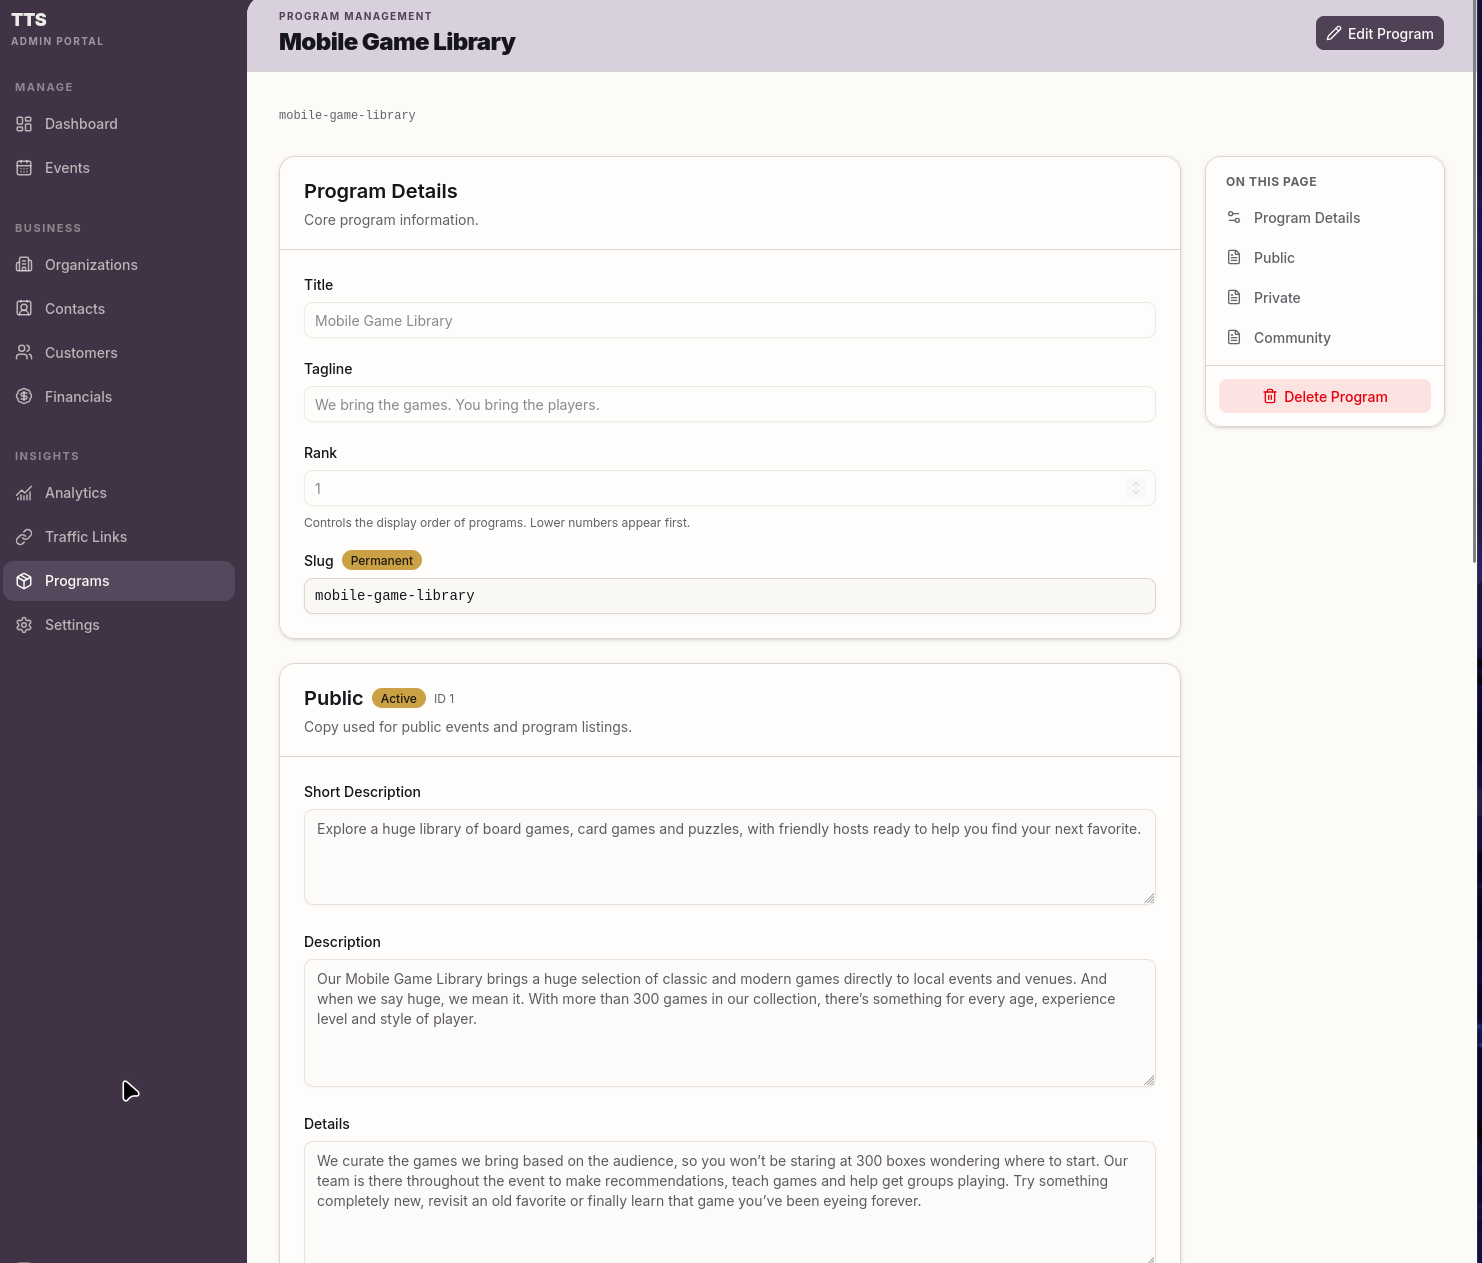Click the Tagline input field
The height and width of the screenshot is (1263, 1482).
pyautogui.click(x=729, y=404)
